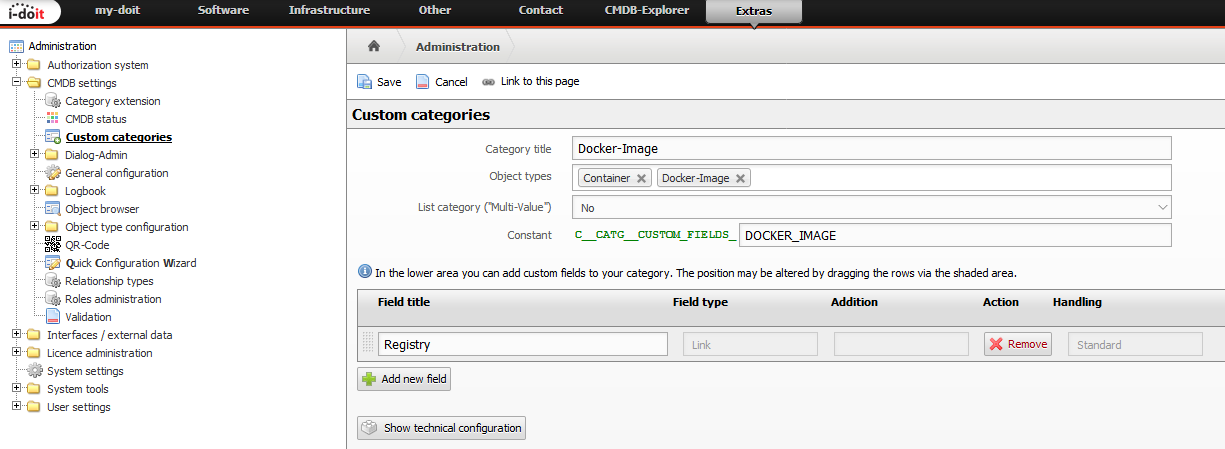Open the List category Multi-Value dropdown
Viewport: 1225px width, 449px height.
(x=871, y=207)
